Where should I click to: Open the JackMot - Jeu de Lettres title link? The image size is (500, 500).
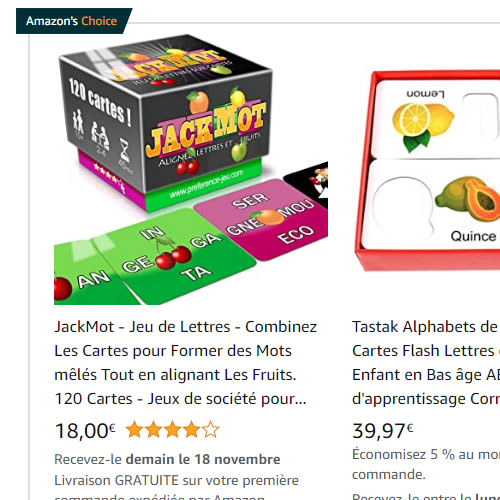185,363
